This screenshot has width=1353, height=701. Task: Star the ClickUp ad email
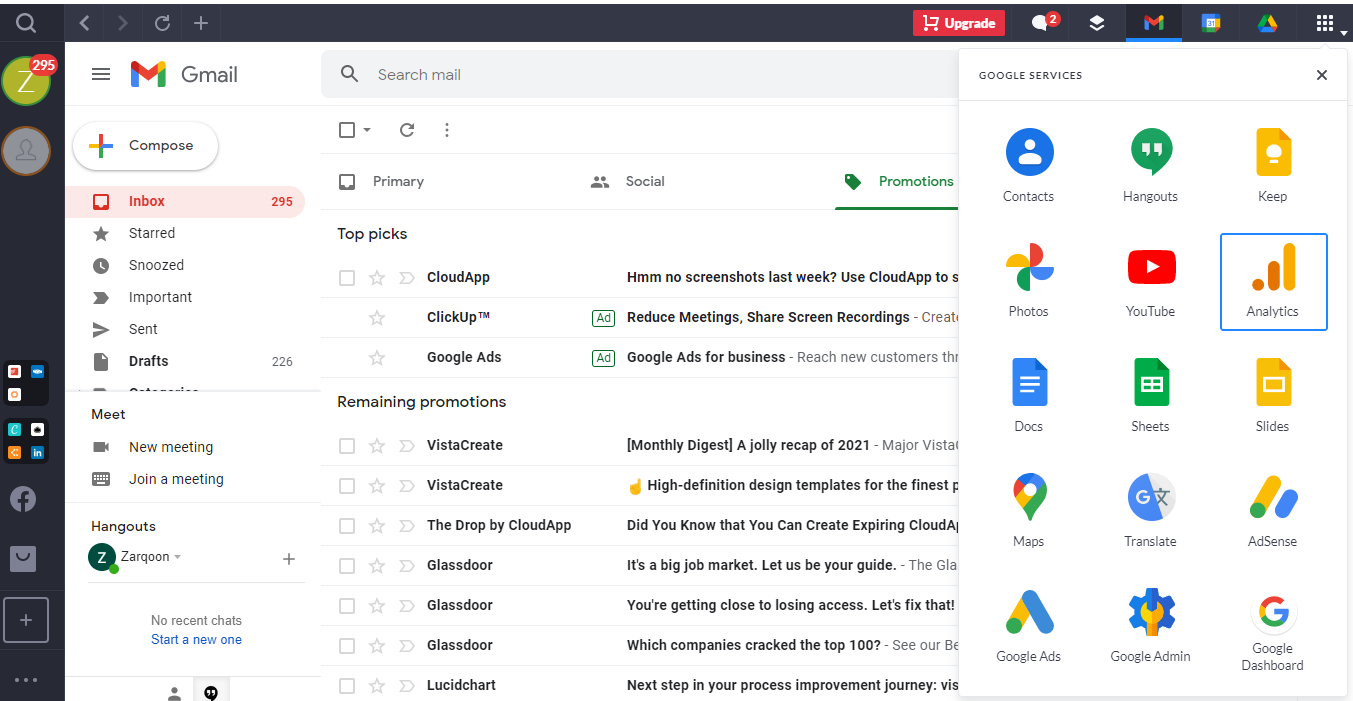pyautogui.click(x=377, y=318)
